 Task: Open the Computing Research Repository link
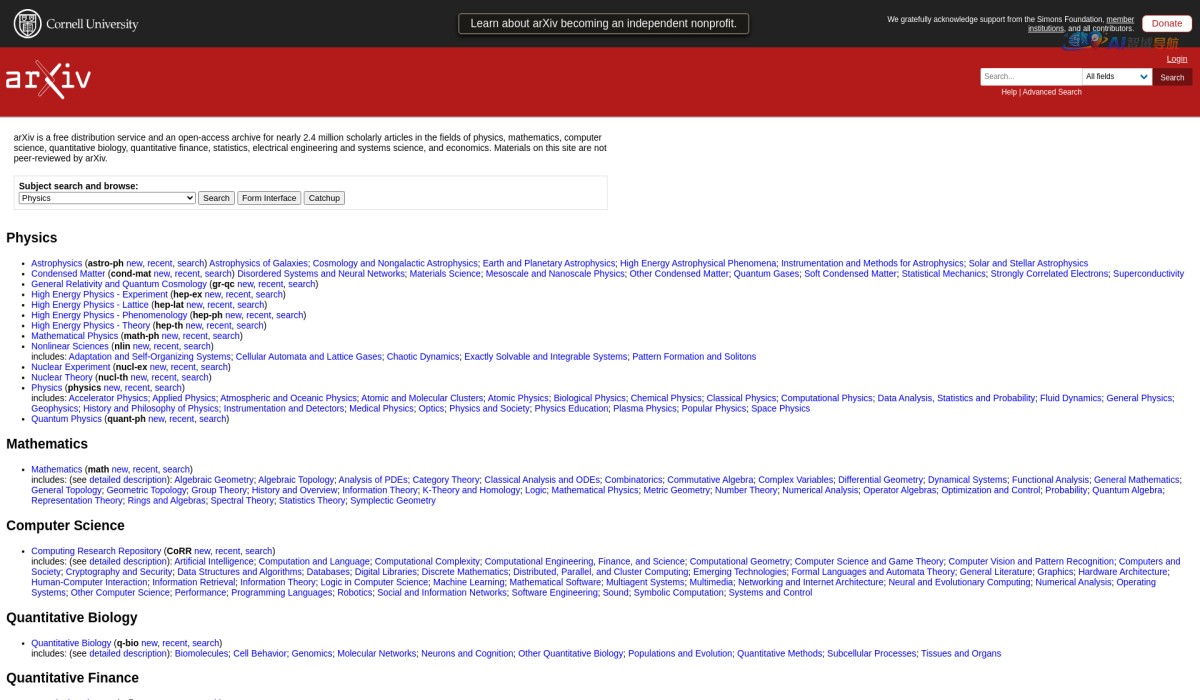[96, 551]
